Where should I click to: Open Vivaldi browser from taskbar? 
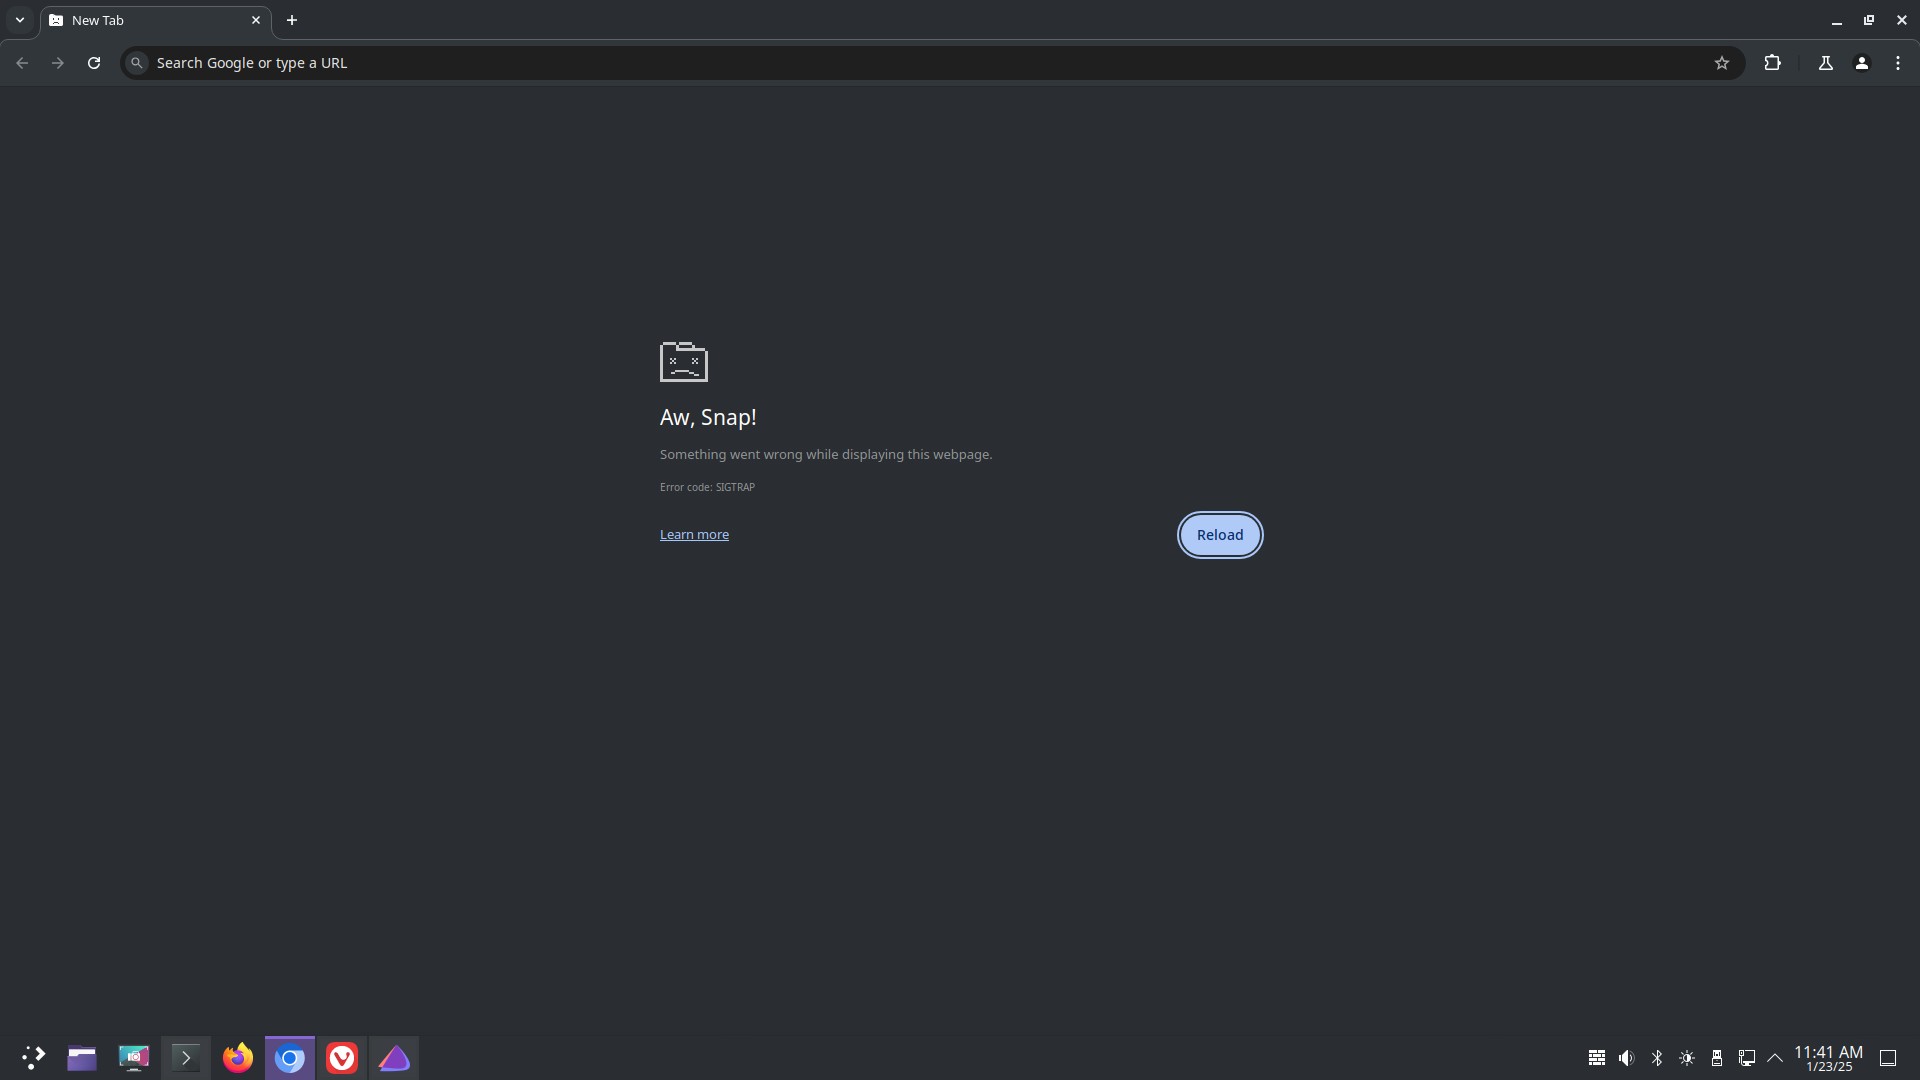[342, 1058]
